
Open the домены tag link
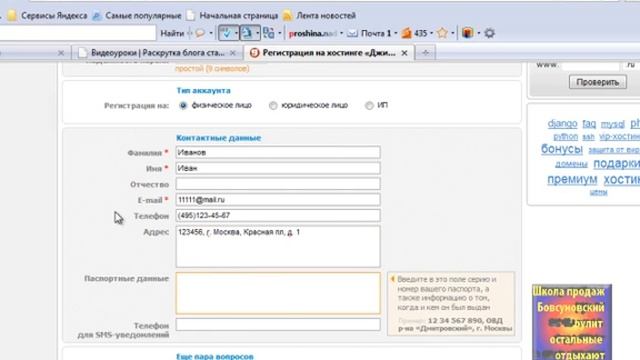571,164
